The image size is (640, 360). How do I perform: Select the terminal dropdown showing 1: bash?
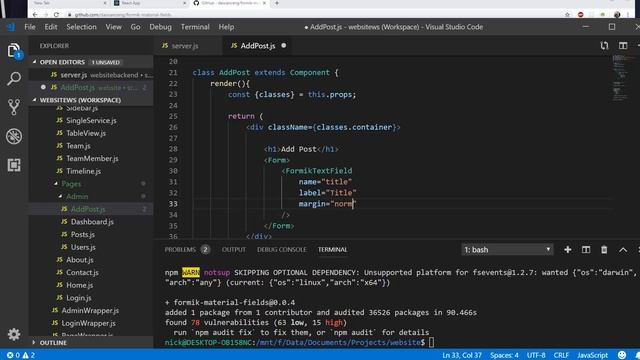pos(507,249)
